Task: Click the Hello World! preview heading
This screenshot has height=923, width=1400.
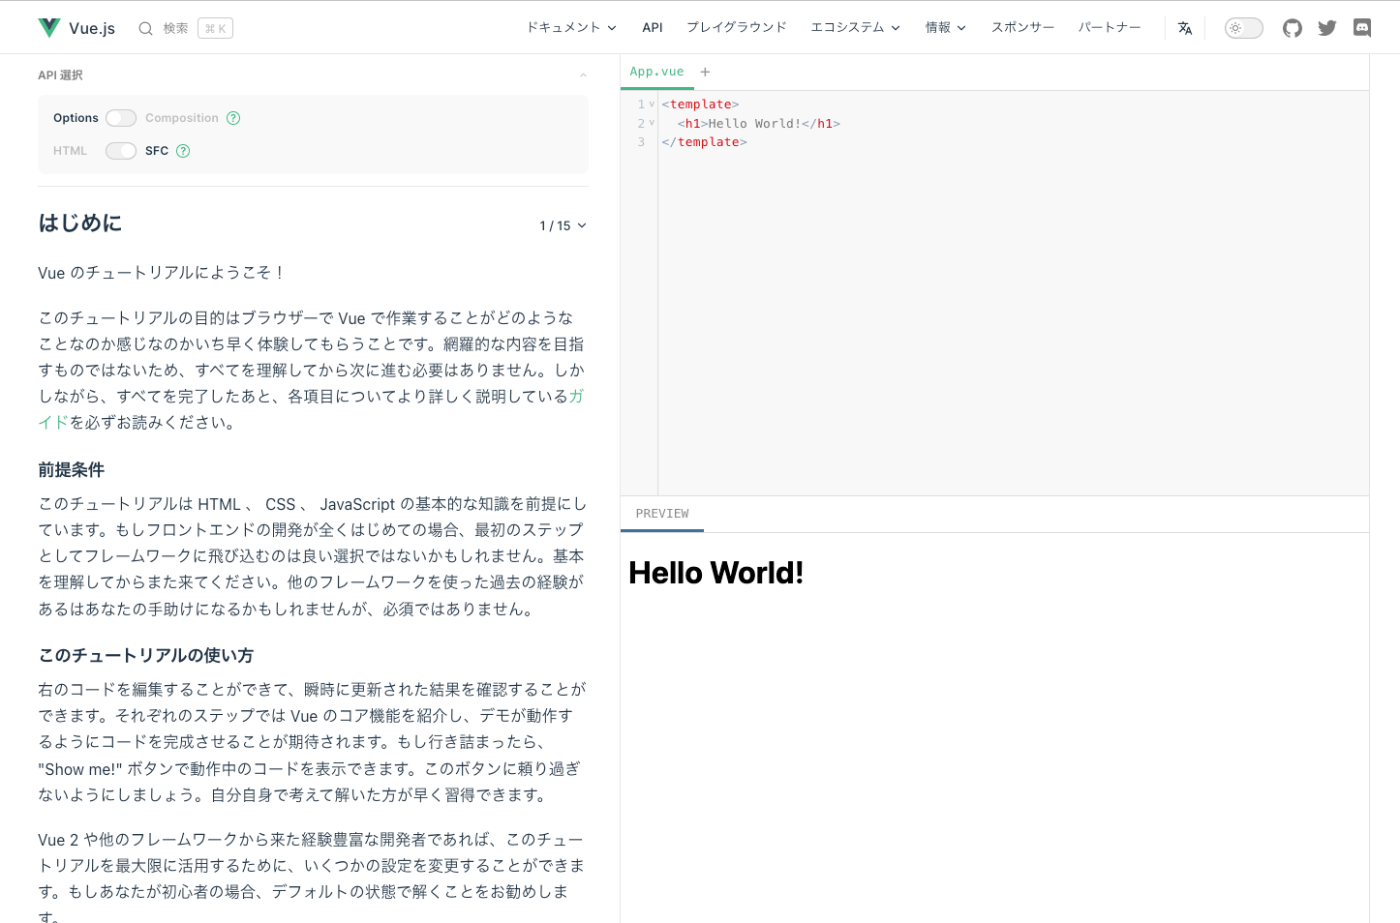Action: click(x=716, y=573)
